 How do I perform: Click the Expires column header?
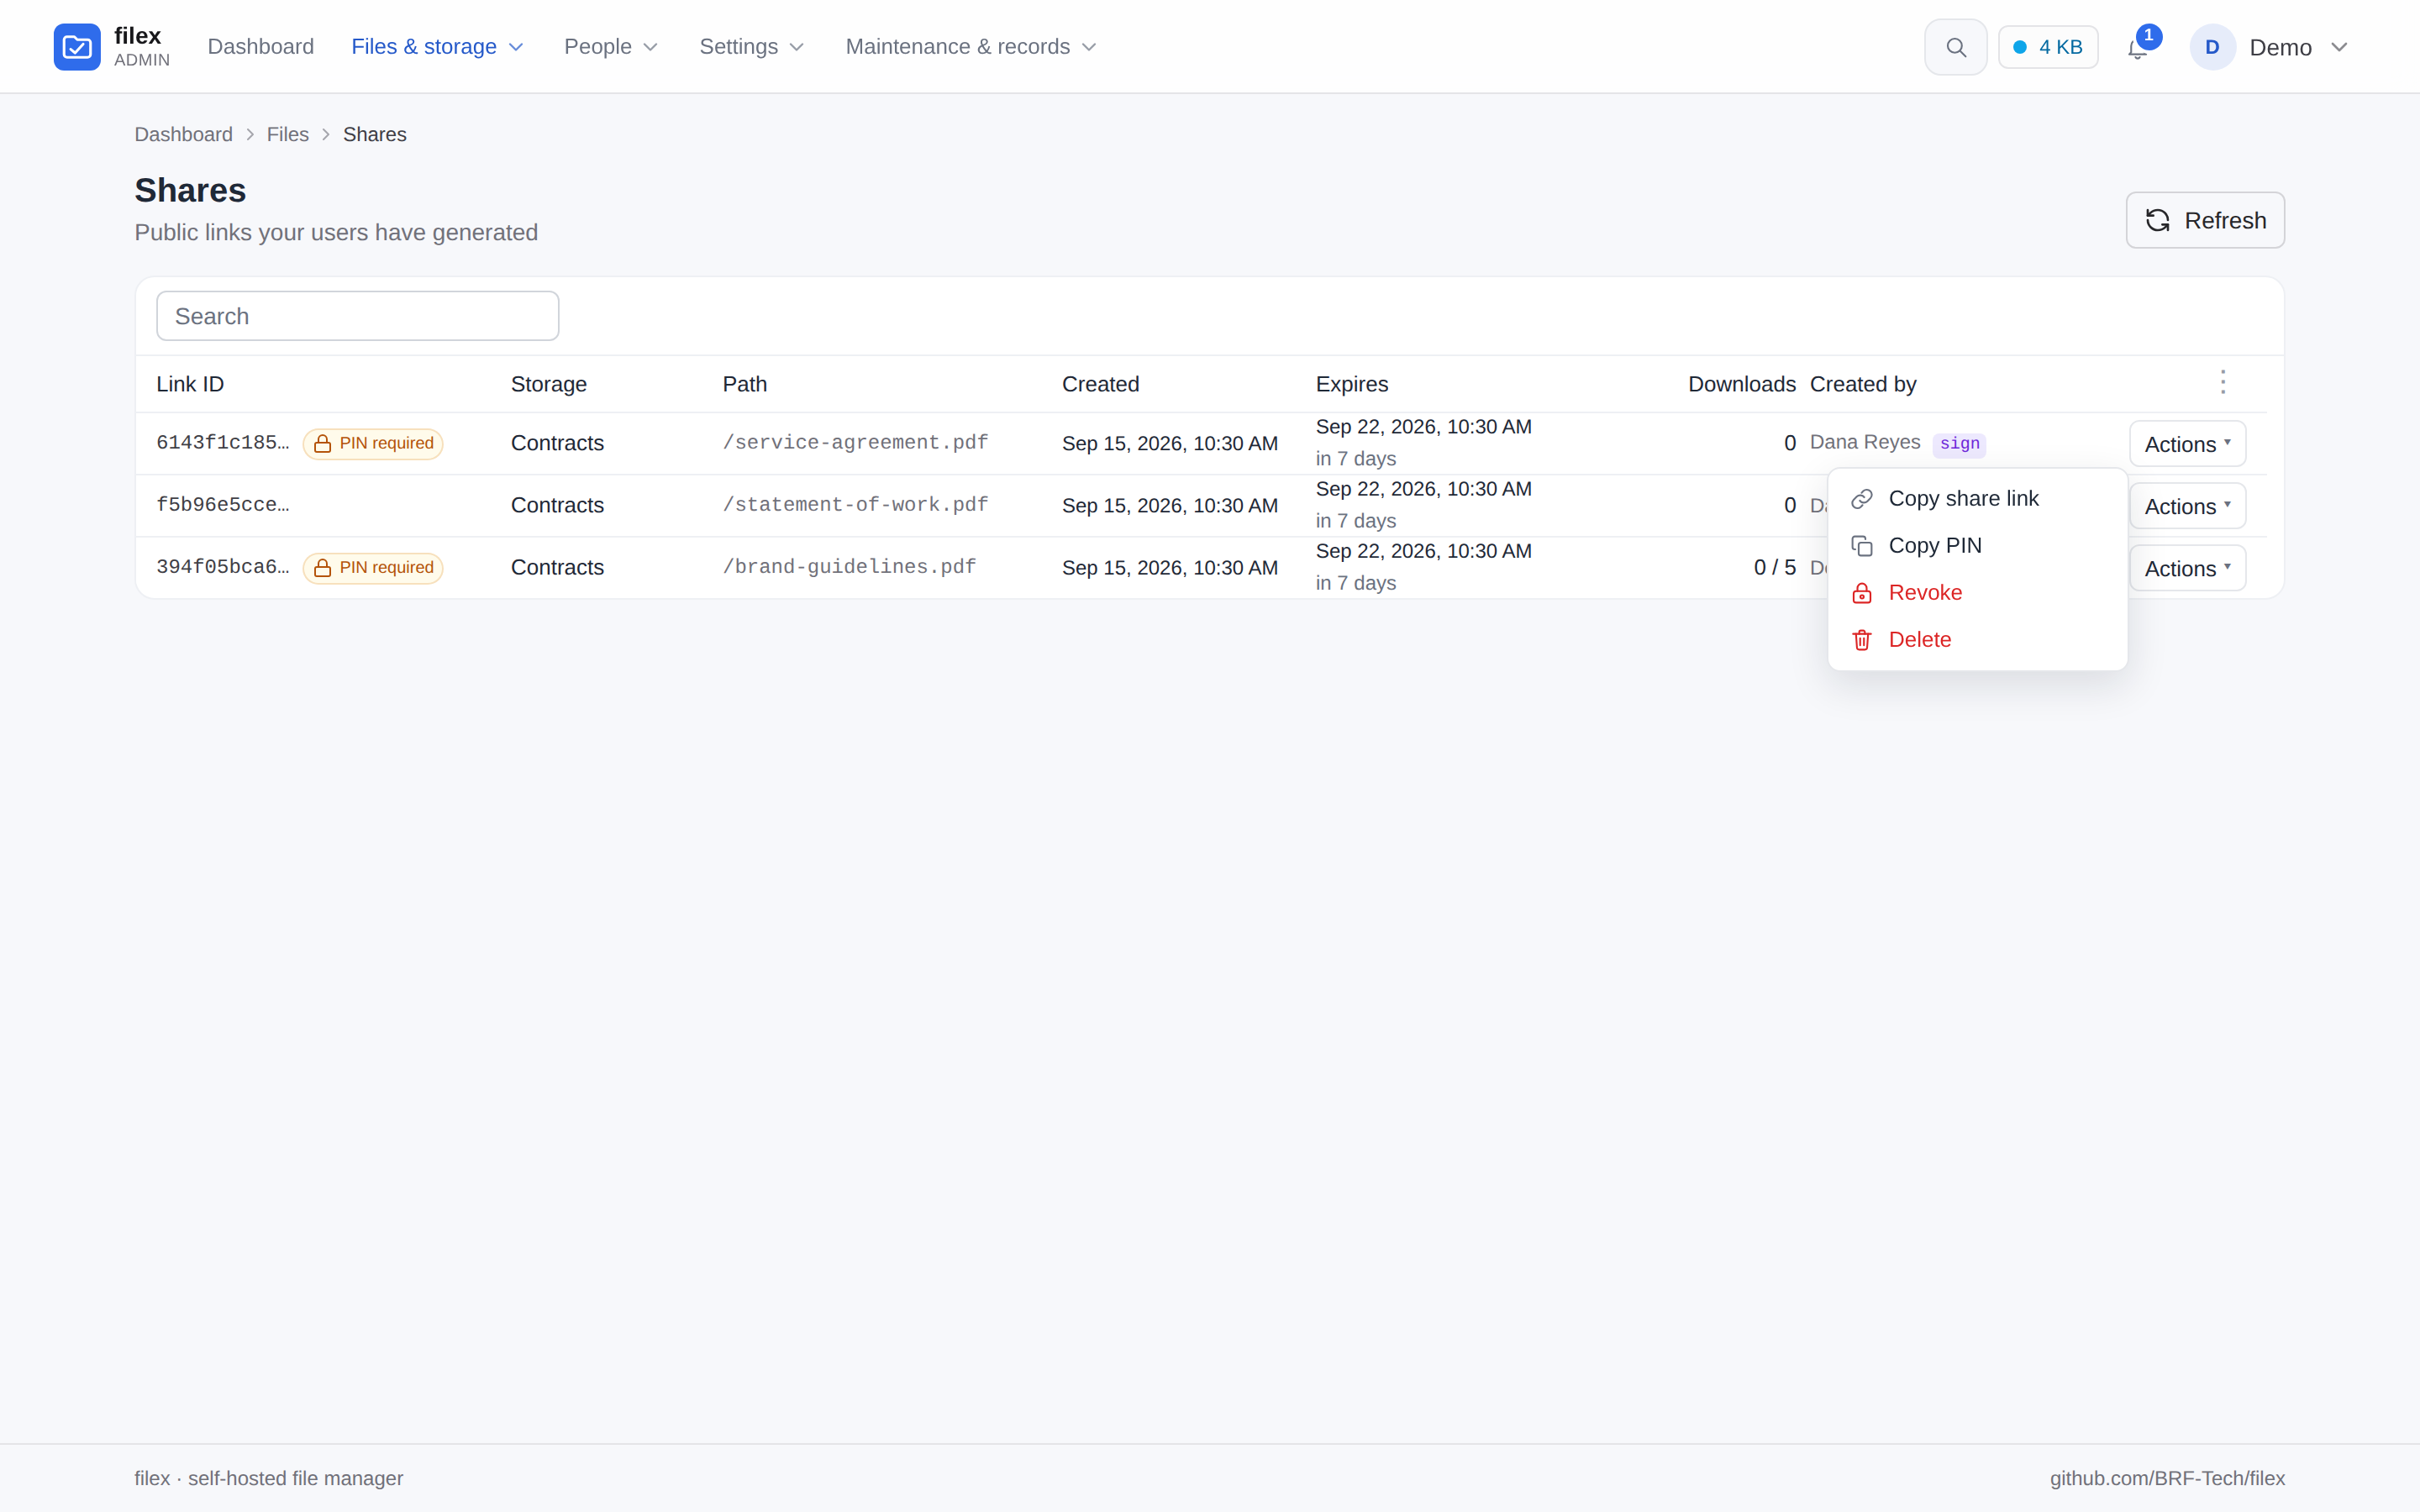pos(1352,384)
